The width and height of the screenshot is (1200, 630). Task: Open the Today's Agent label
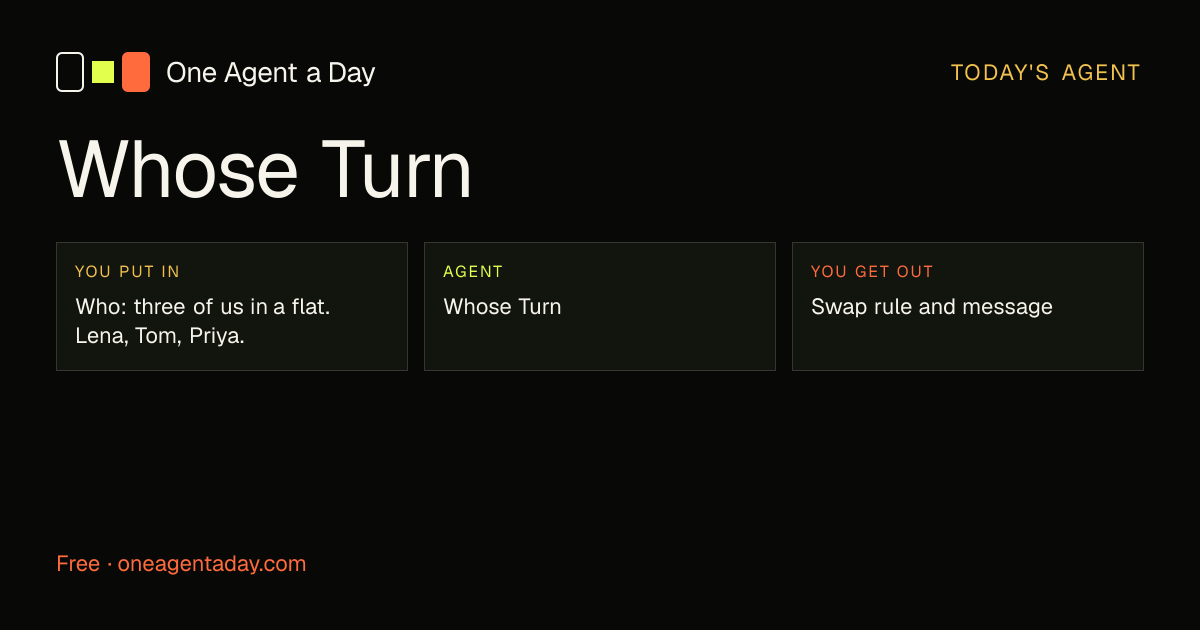(x=1045, y=73)
